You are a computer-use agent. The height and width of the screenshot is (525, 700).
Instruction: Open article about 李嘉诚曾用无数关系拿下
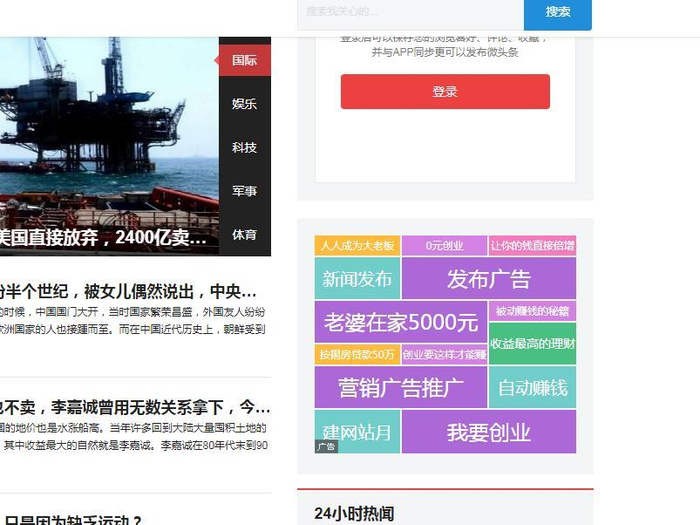[x=135, y=407]
